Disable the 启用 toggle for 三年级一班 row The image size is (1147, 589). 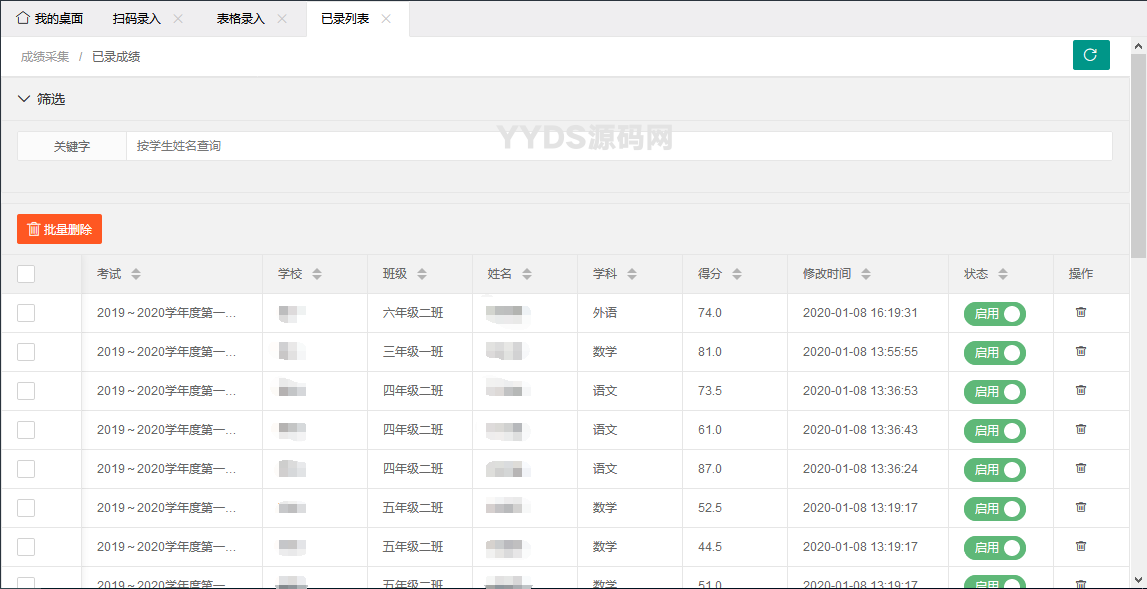[995, 353]
